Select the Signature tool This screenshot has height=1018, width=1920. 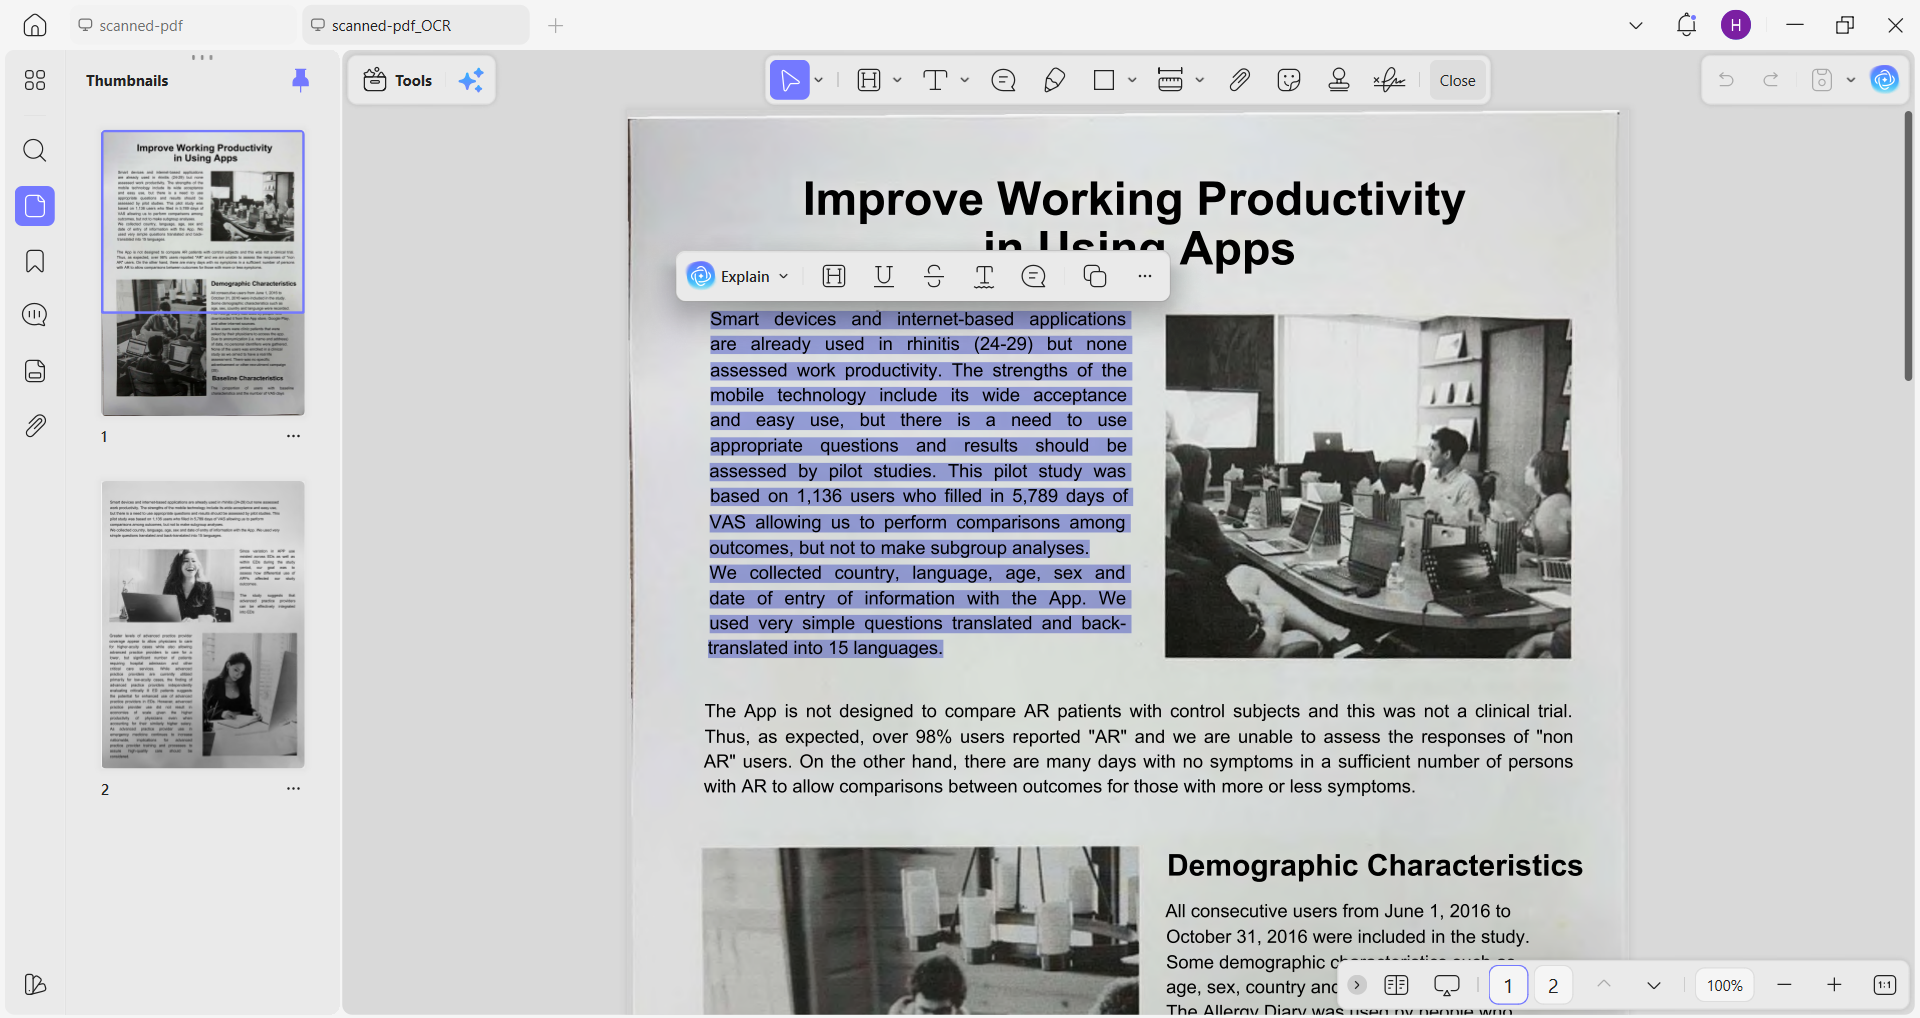pyautogui.click(x=1389, y=80)
